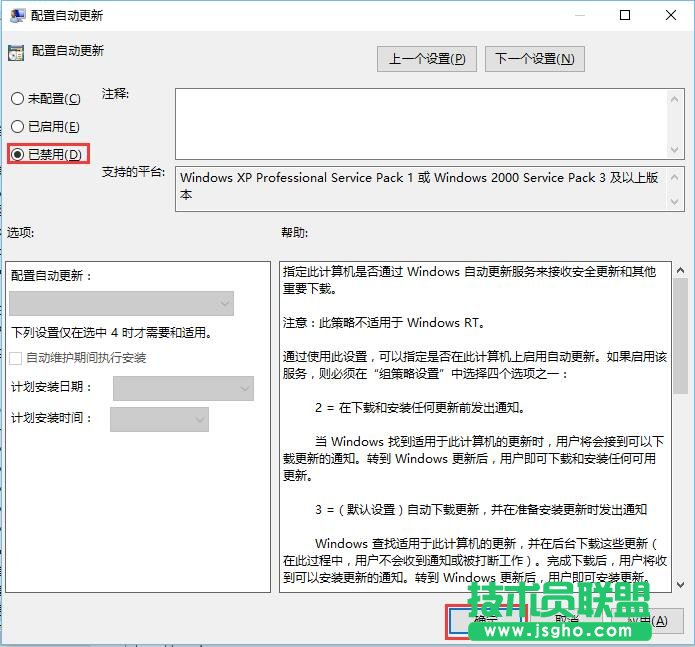This screenshot has width=695, height=647.
Task: Click the dialog icon in the title bar
Action: point(15,16)
